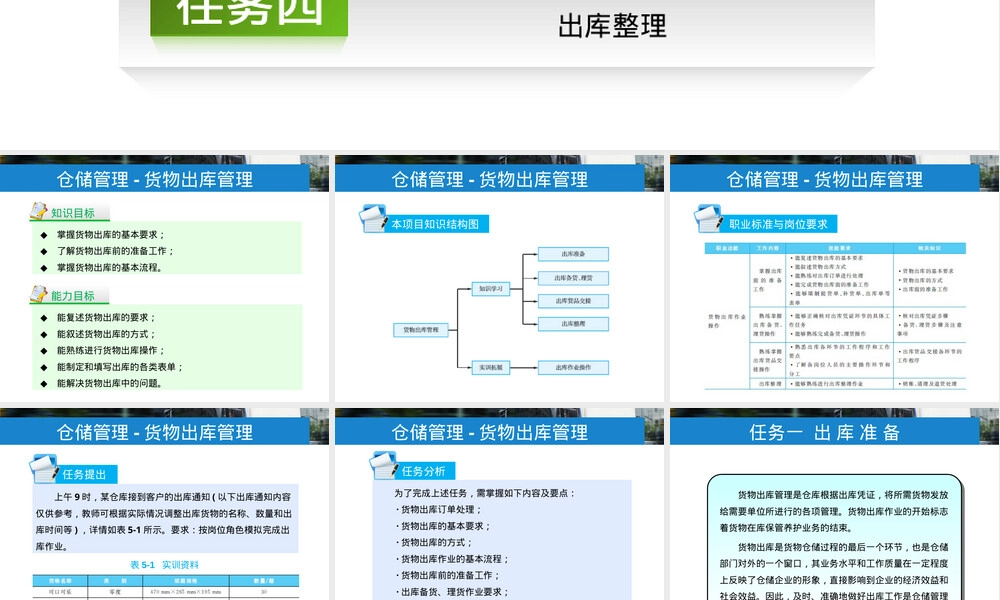
Task: Click the blue header above 任务分析 slide
Action: coord(490,432)
